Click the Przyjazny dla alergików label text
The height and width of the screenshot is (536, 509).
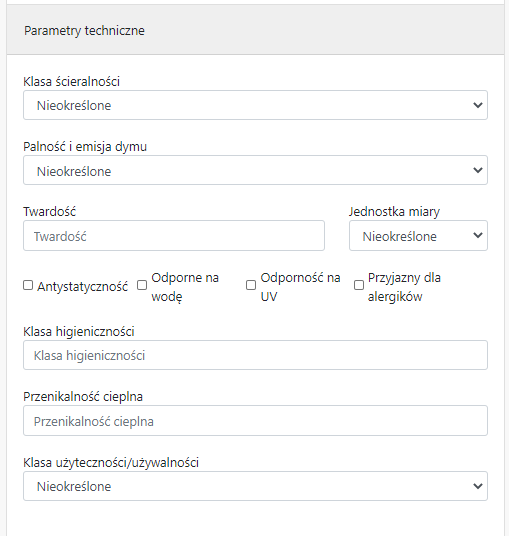[x=404, y=287]
